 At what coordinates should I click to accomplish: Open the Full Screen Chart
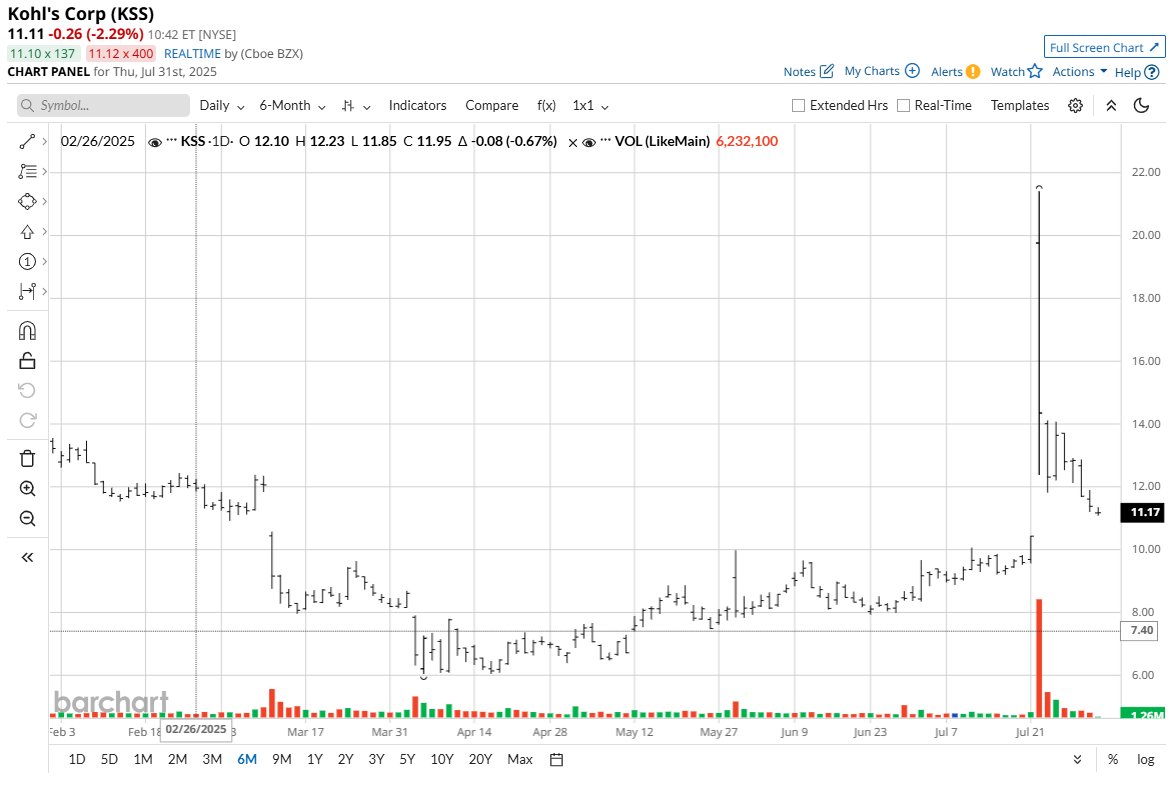(x=1104, y=48)
